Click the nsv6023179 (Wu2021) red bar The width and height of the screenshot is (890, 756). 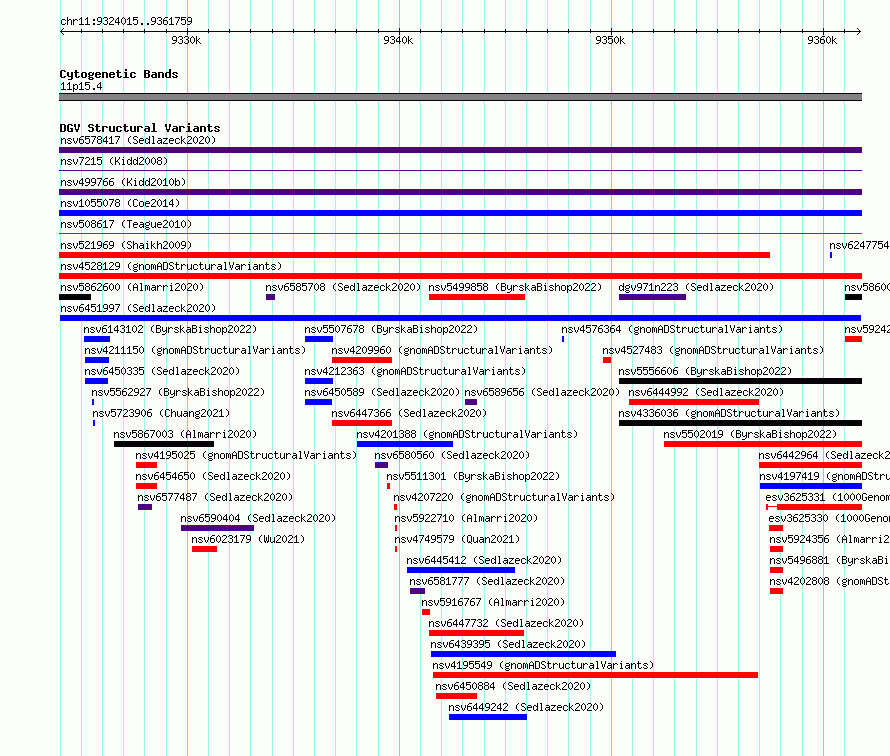tap(204, 549)
